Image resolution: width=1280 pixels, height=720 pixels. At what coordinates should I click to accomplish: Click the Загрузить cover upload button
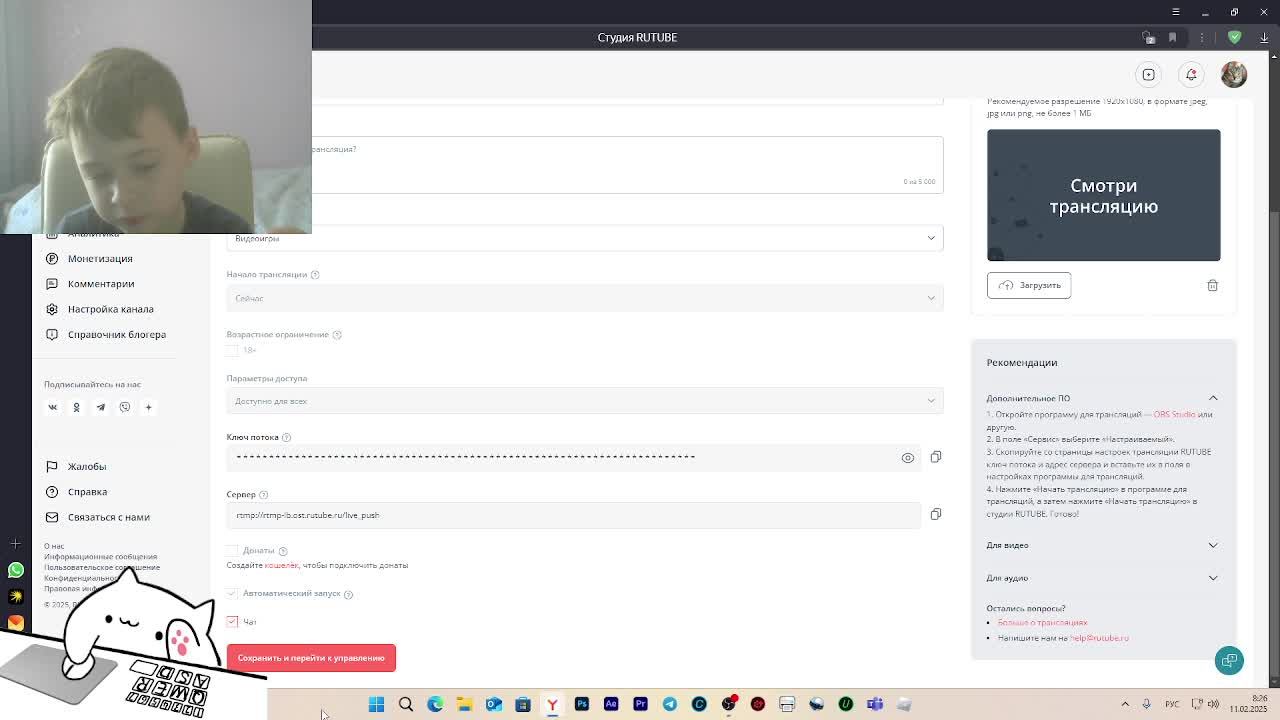click(1029, 285)
